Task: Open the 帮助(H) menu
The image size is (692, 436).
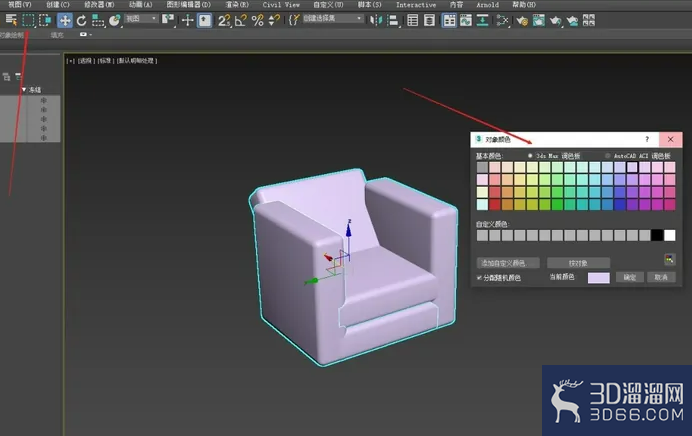Action: pyautogui.click(x=524, y=4)
